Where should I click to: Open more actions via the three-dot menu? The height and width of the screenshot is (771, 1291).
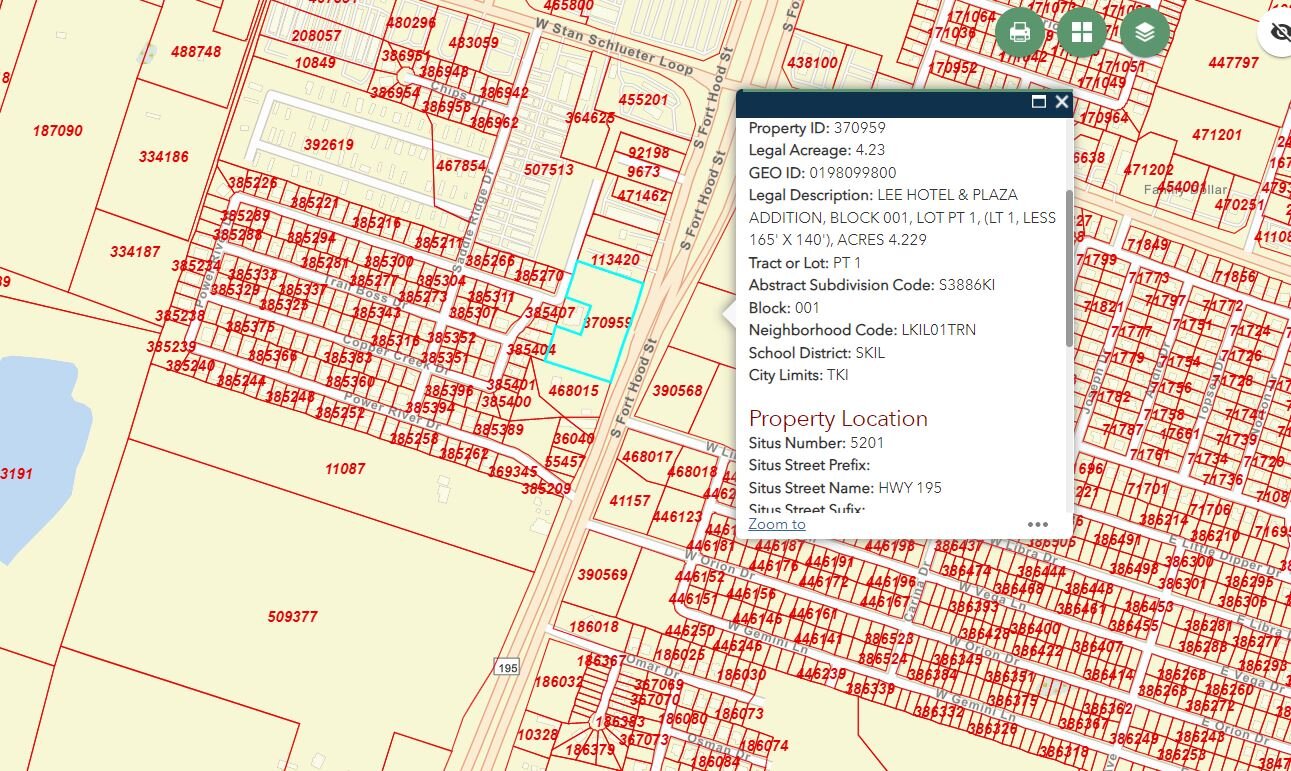coord(1038,524)
